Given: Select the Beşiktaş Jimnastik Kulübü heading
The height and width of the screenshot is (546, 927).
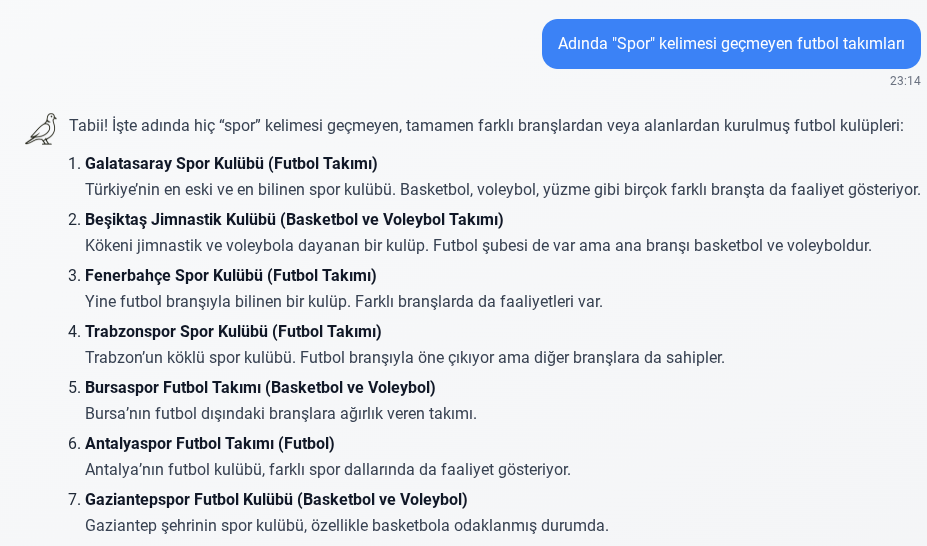Looking at the screenshot, I should tap(294, 219).
